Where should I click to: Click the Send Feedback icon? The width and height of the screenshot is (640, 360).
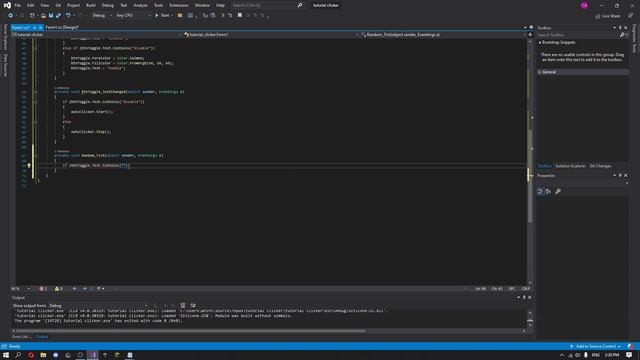click(x=631, y=16)
